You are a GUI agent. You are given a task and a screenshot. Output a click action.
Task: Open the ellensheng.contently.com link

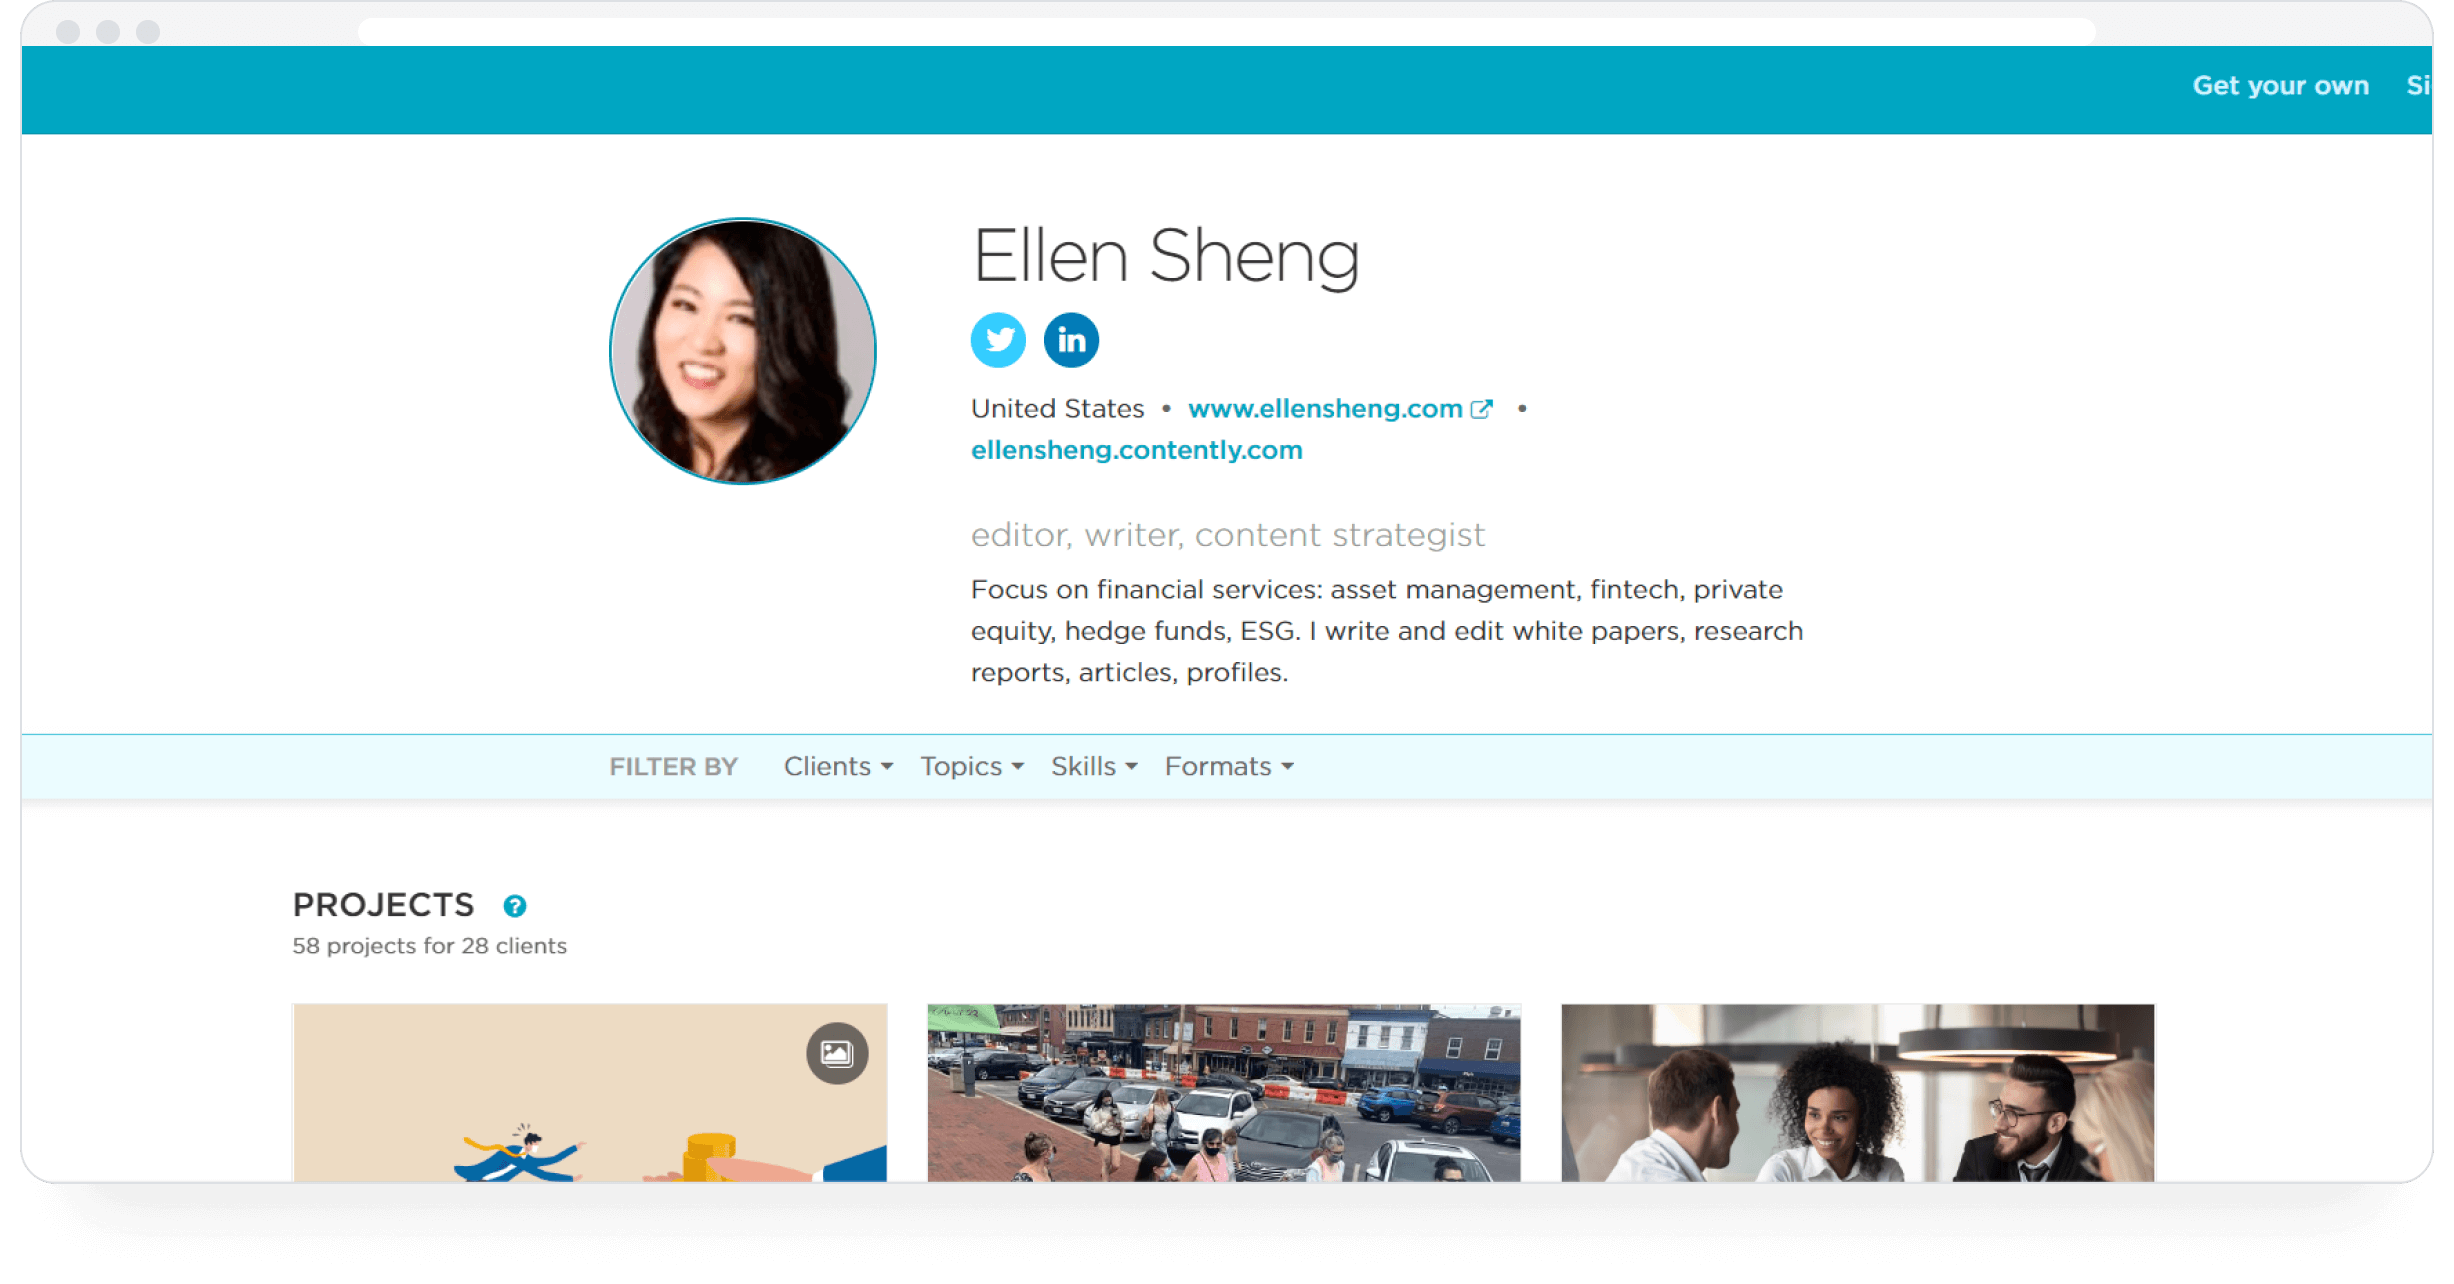coord(1136,450)
